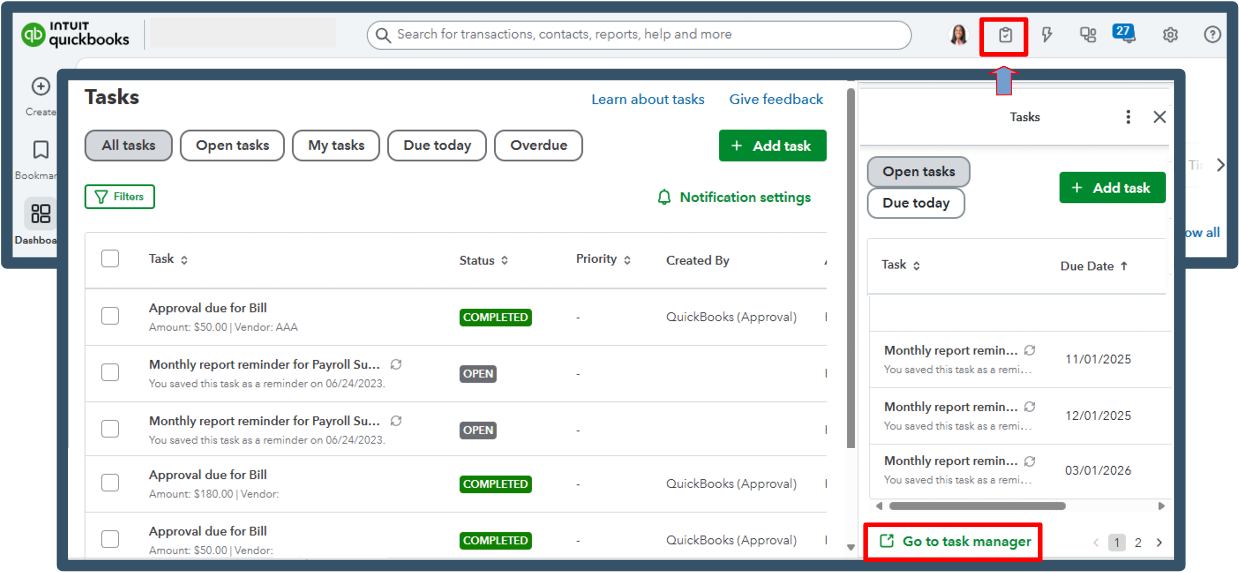Click the lightning bolt quick actions icon
The width and height of the screenshot is (1239, 573).
(x=1047, y=35)
